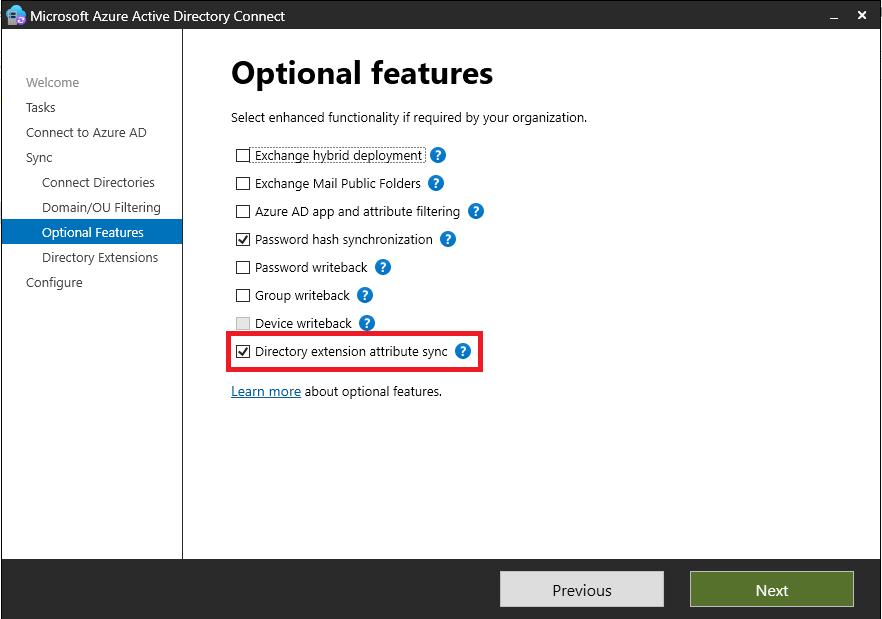
Task: Open help for Directory extension attribute sync
Action: pos(463,352)
